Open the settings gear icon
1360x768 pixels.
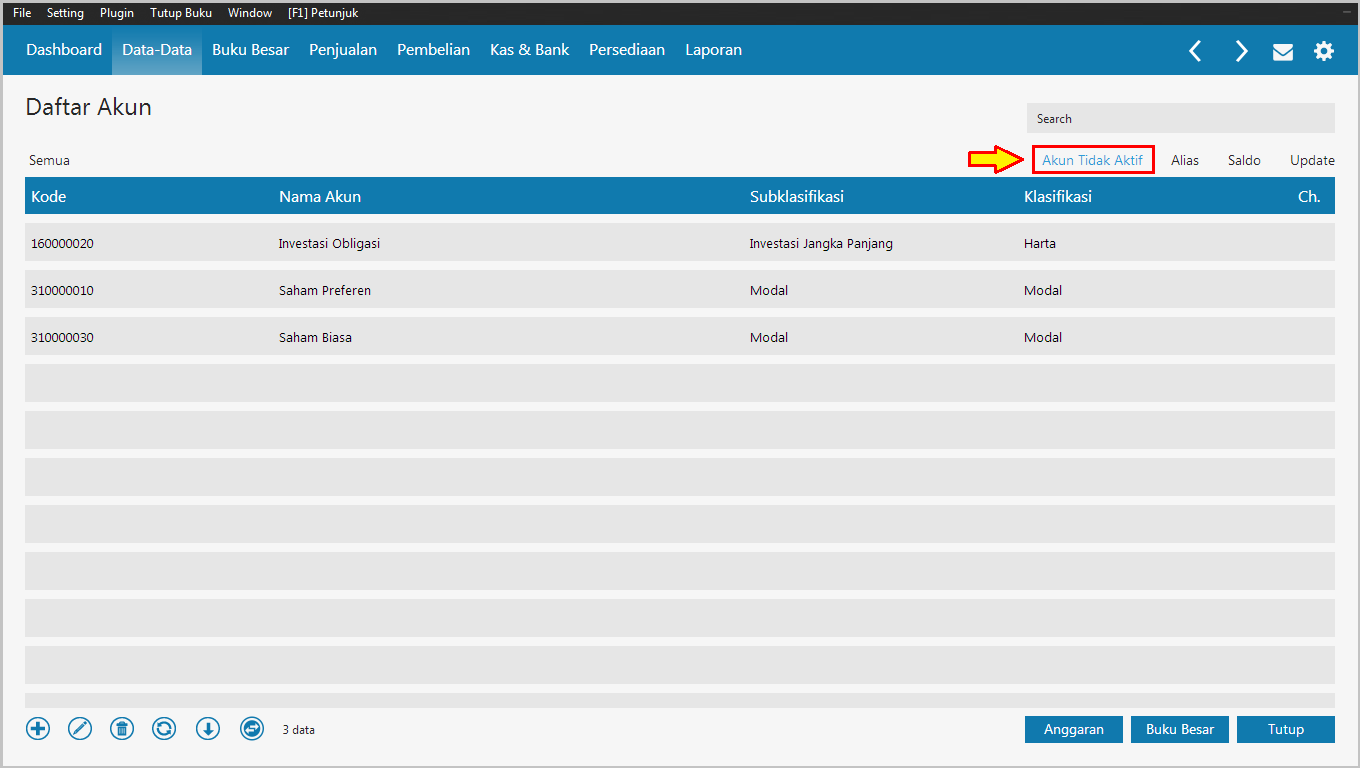[1324, 51]
